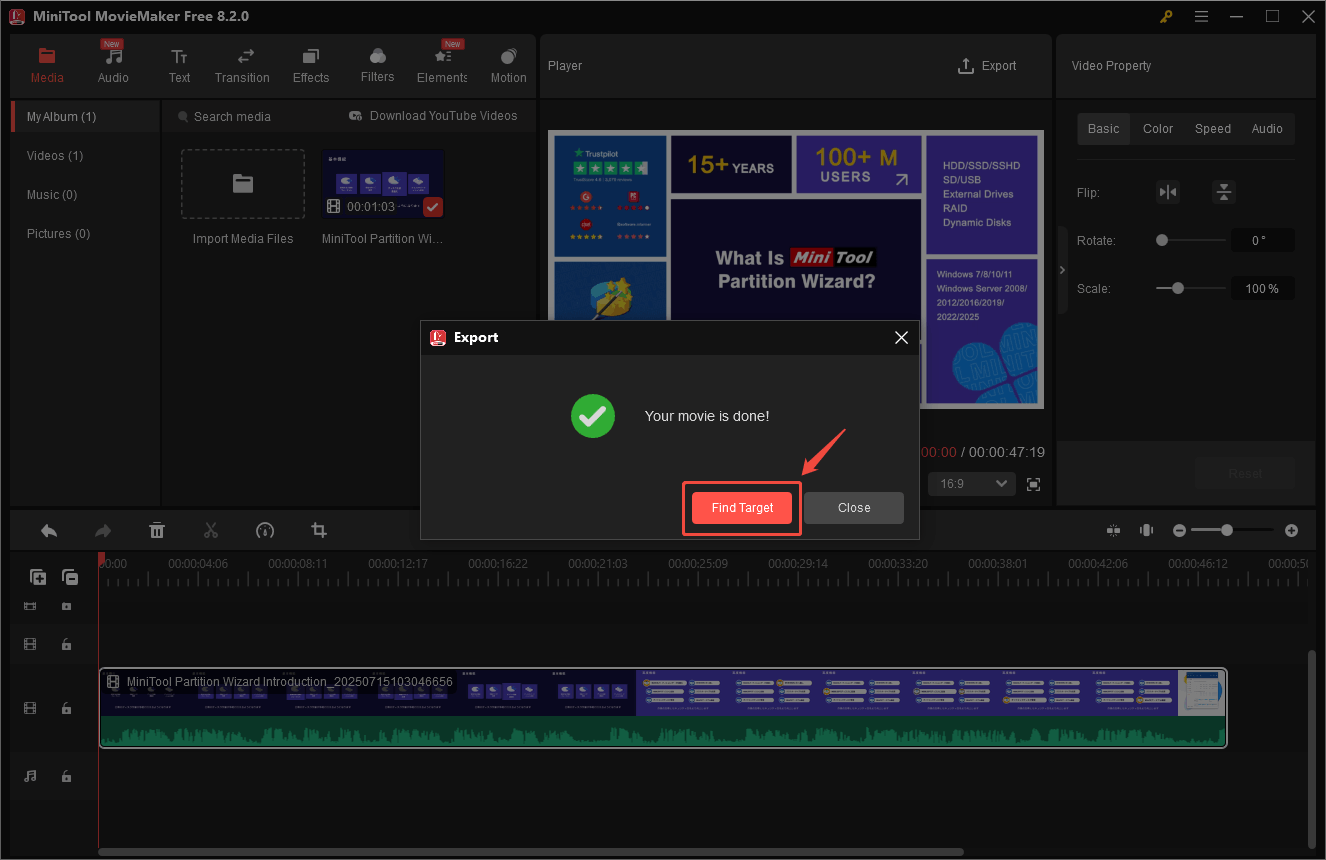Click the red playhead marker

(x=101, y=558)
